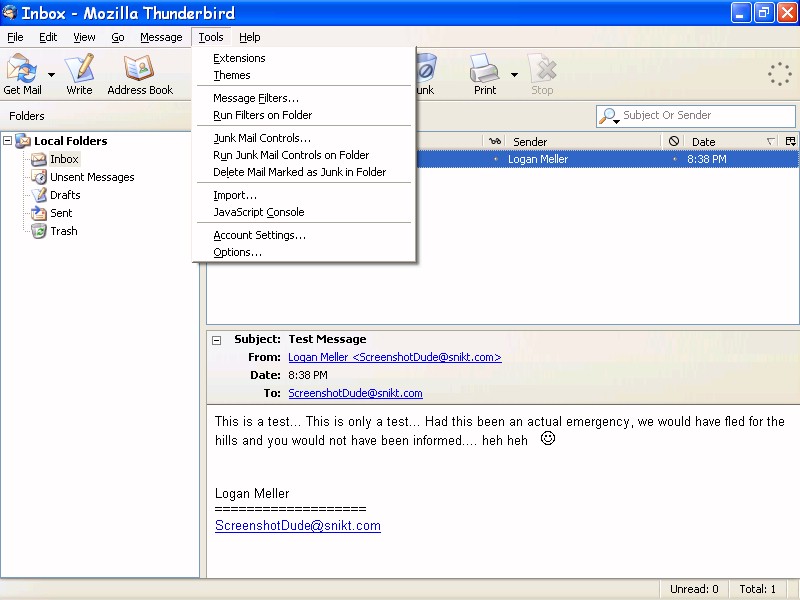Open Message Filters from the menu

304,98
